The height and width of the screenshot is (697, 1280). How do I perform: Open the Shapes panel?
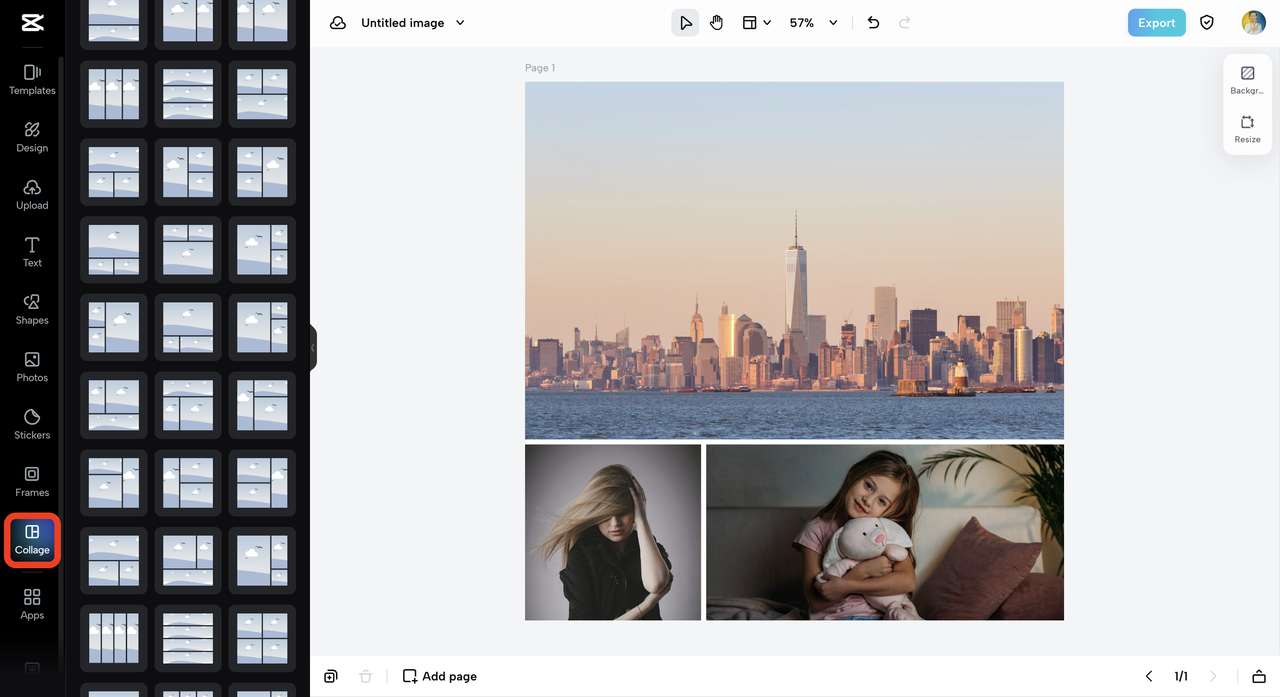point(32,310)
